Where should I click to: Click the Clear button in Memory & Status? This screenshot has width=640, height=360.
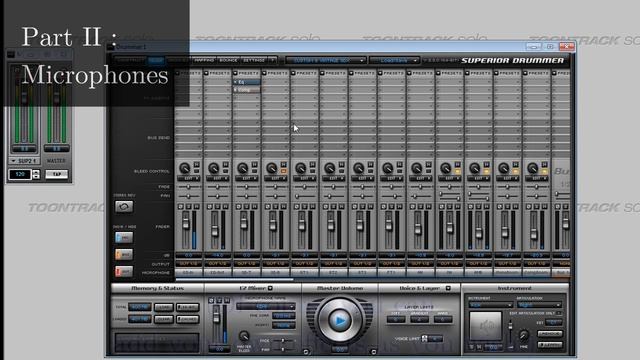pos(163,319)
